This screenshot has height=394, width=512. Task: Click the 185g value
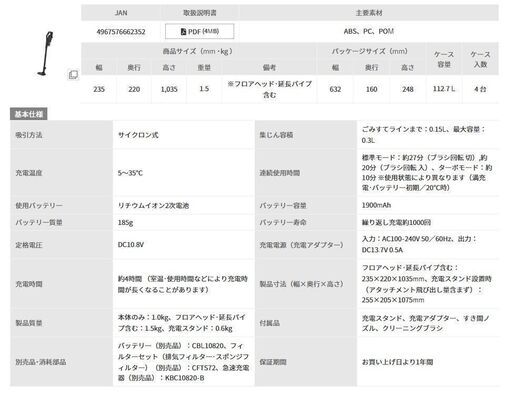click(125, 222)
